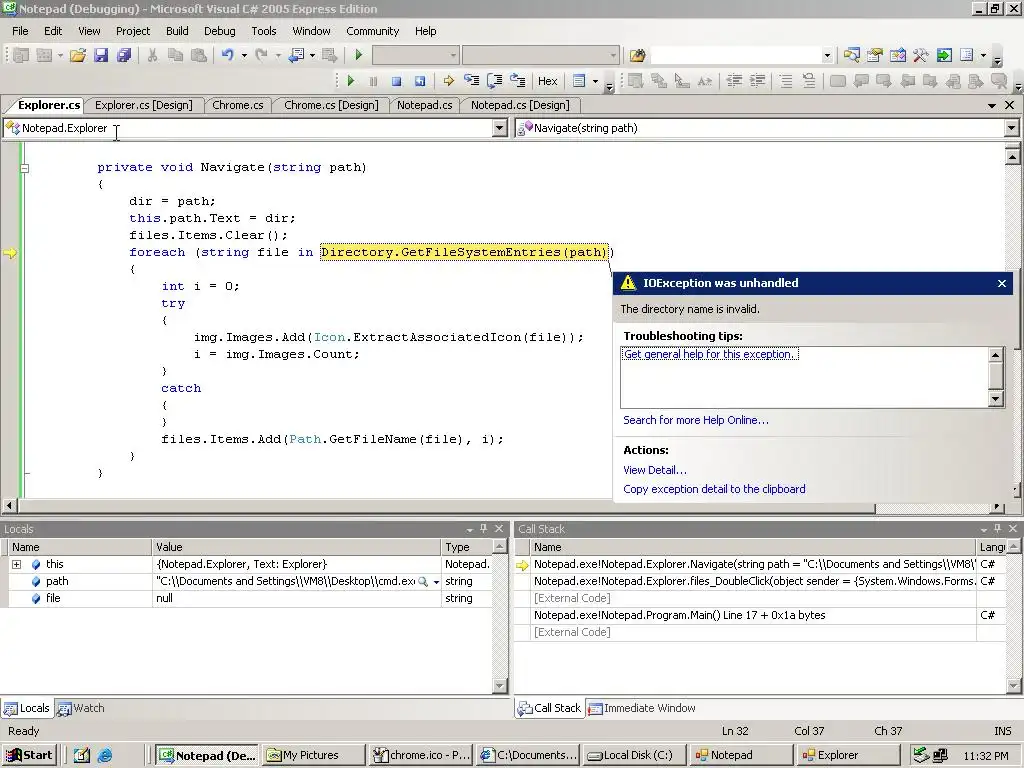Open Internet Explorer quick launch icon
The height and width of the screenshot is (768, 1024).
tap(105, 755)
